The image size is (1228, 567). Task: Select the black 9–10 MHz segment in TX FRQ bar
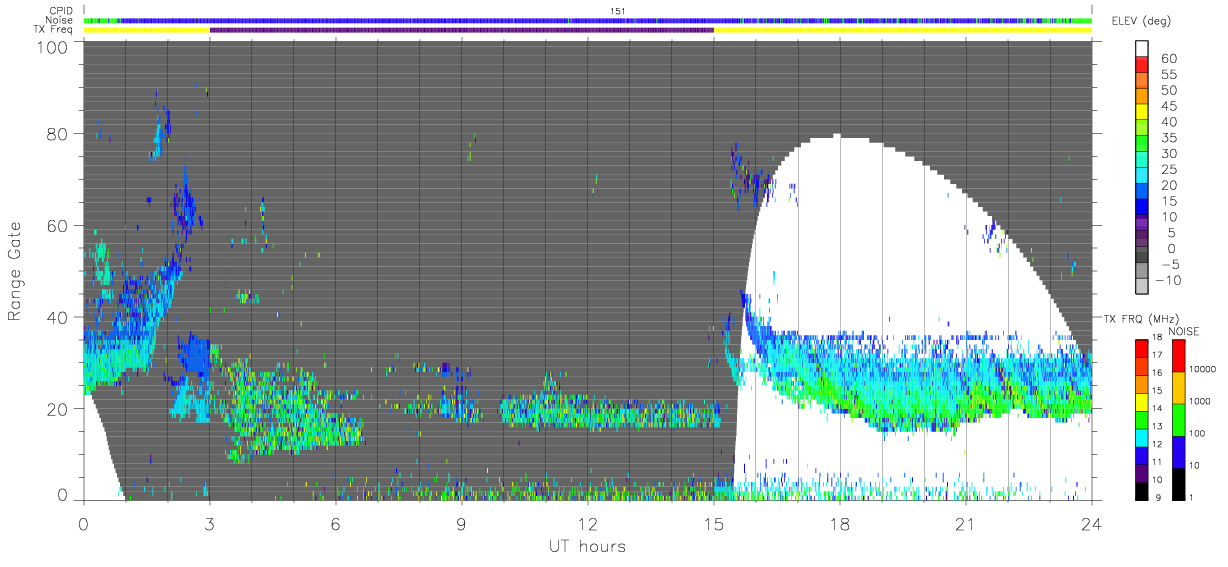click(x=1142, y=491)
